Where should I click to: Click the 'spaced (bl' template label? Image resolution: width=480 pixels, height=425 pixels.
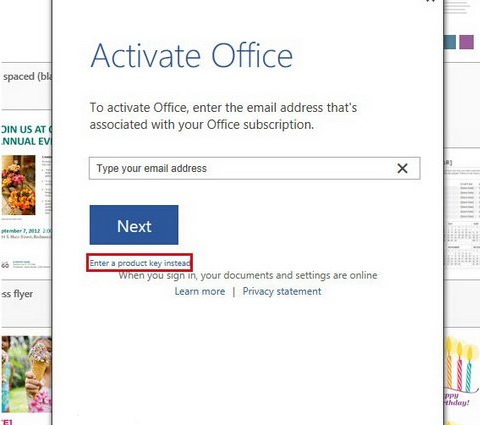[27, 77]
